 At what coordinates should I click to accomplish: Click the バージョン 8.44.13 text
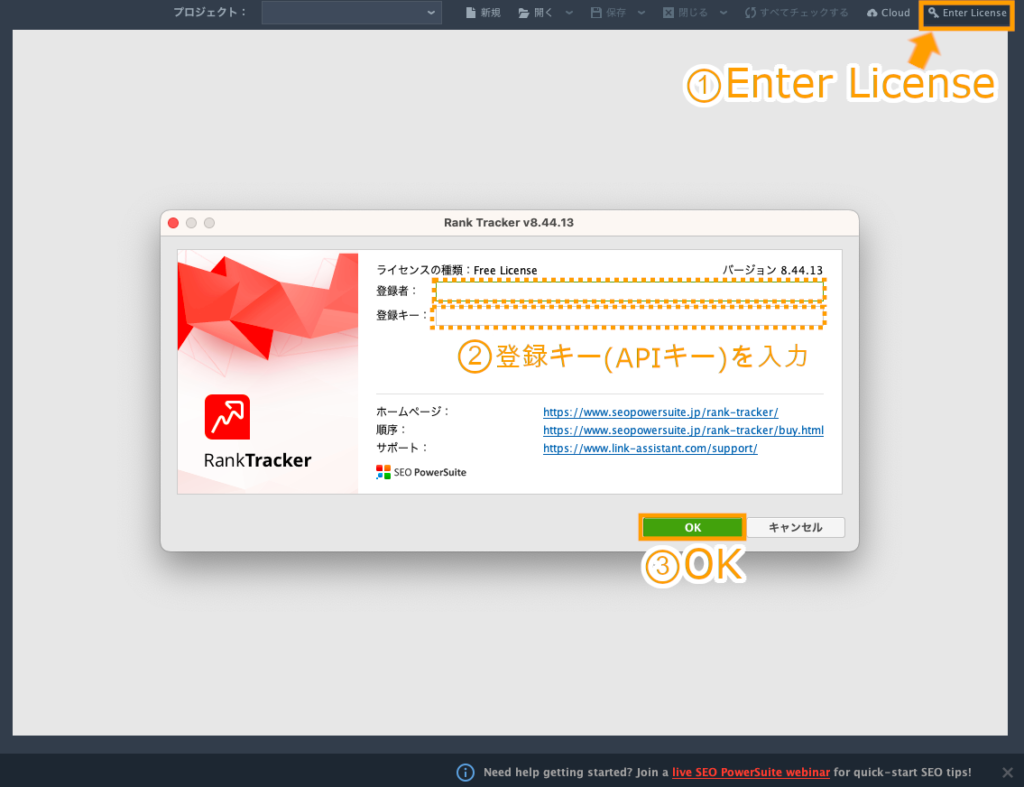coord(773,270)
